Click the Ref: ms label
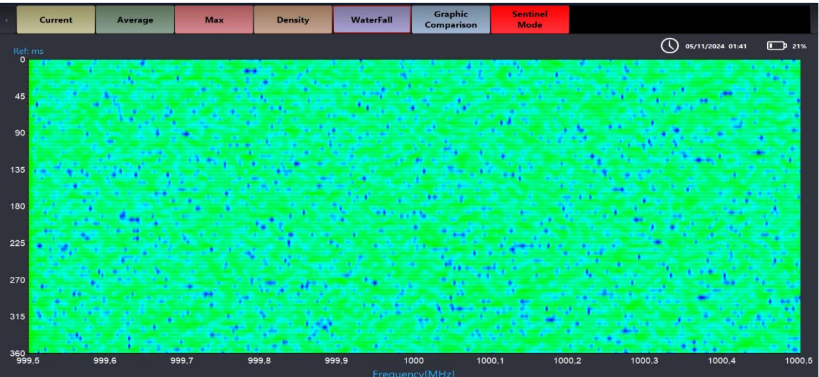Image resolution: width=819 pixels, height=377 pixels. (x=28, y=51)
